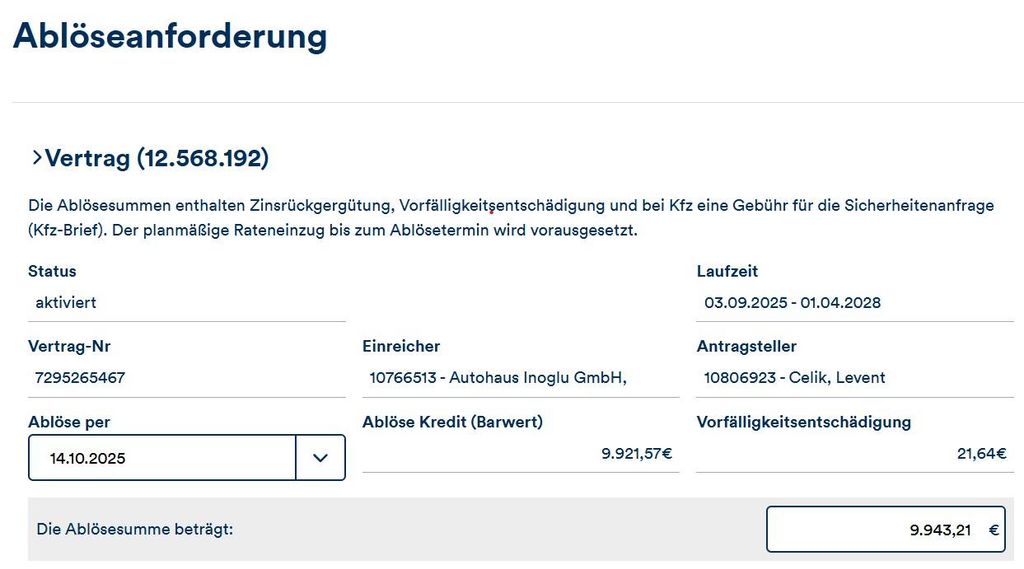Click the Ablöseanforderung page title
The height and width of the screenshot is (569, 1024).
[170, 35]
